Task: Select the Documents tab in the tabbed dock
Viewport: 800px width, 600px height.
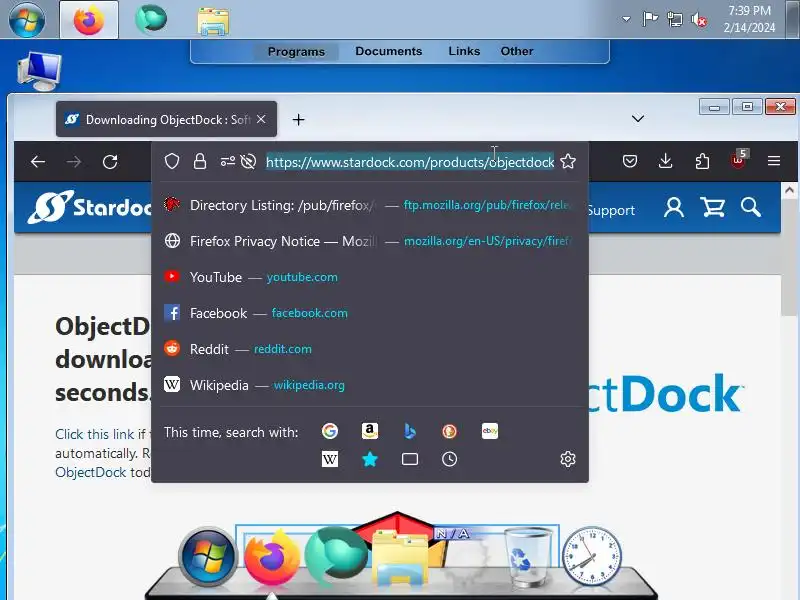Action: (389, 51)
